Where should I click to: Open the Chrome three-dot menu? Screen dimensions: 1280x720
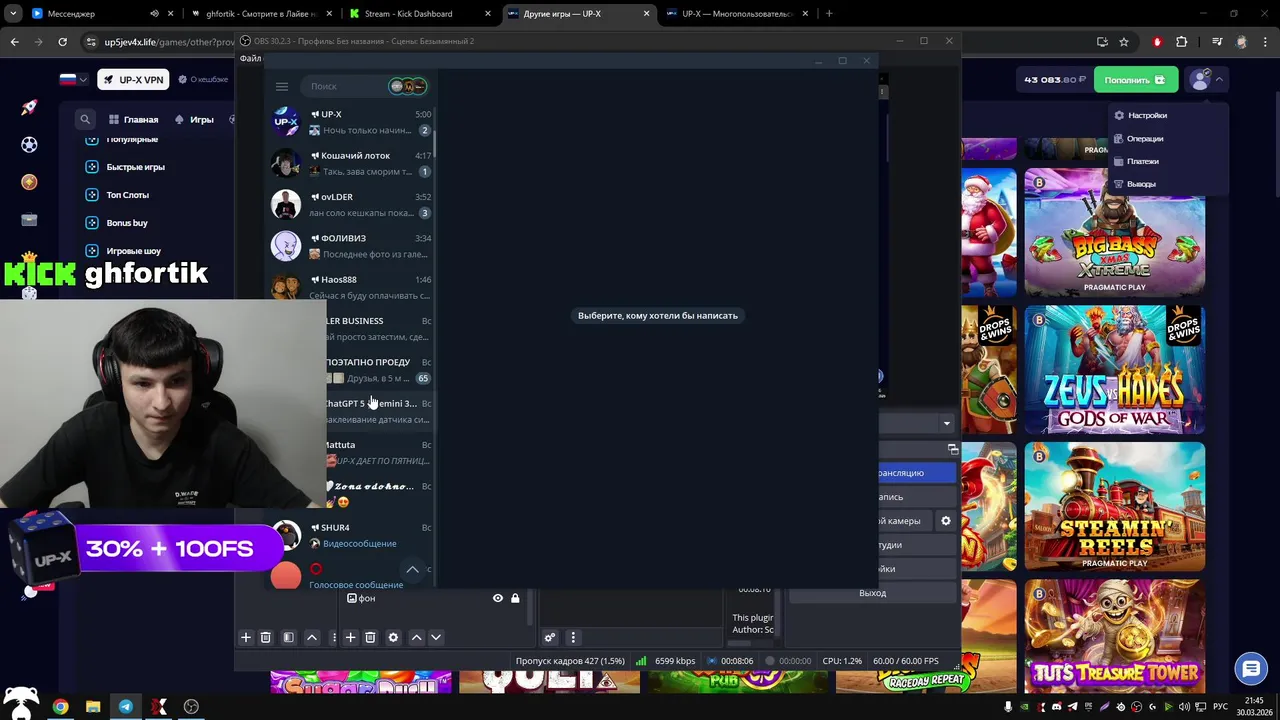click(x=1266, y=42)
